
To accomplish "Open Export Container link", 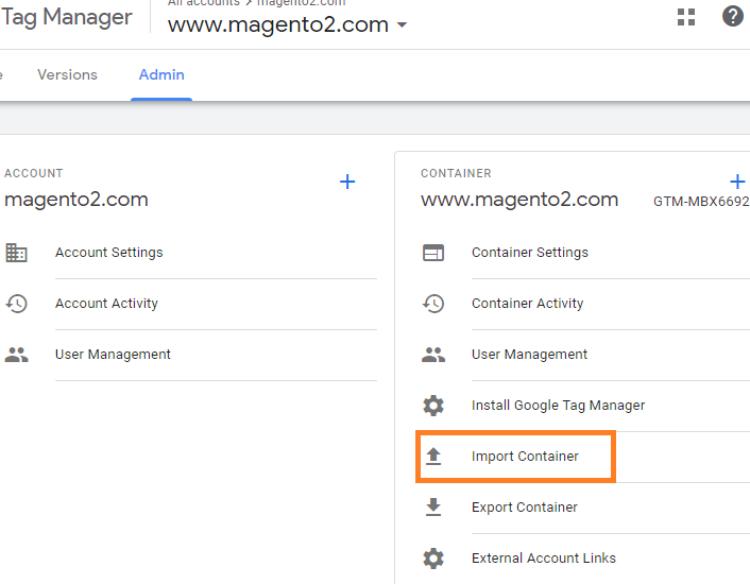I will pyautogui.click(x=524, y=507).
